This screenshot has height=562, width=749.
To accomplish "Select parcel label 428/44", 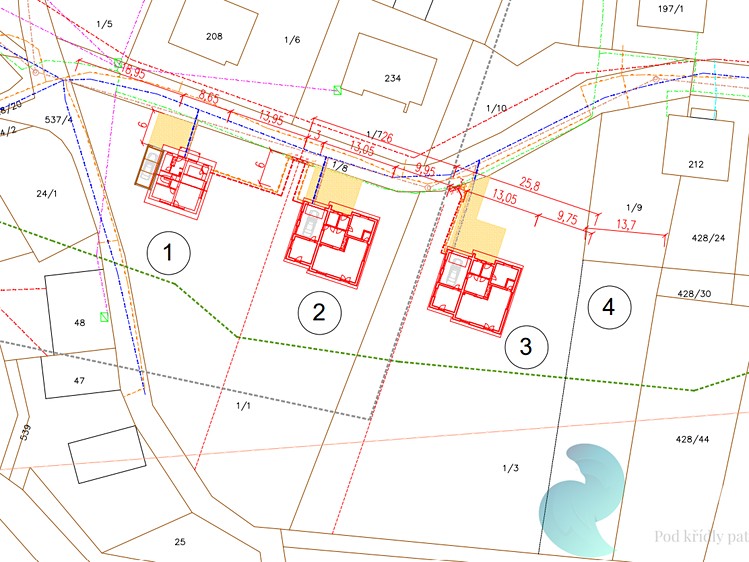I will pyautogui.click(x=692, y=439).
